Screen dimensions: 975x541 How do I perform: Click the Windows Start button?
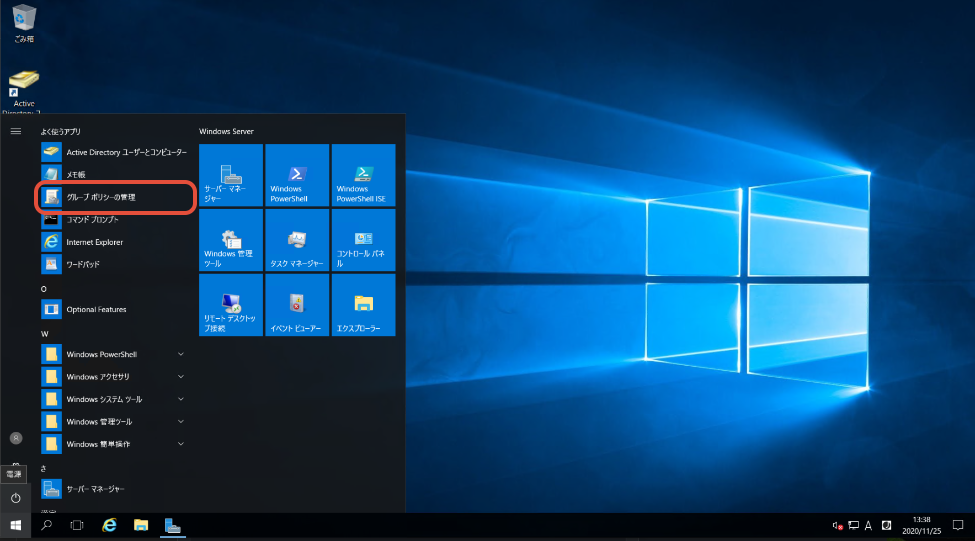(x=16, y=525)
